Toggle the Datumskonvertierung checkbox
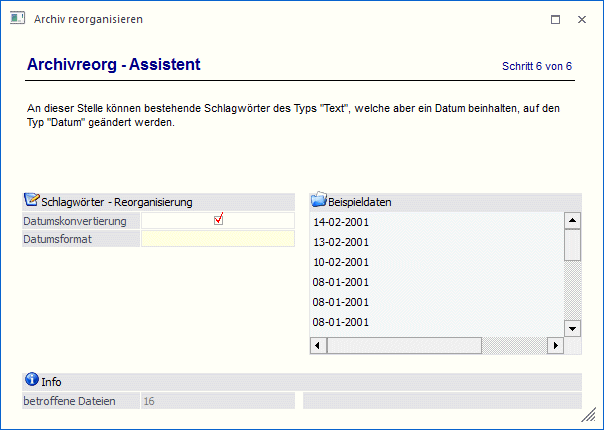This screenshot has height=430, width=604. click(x=218, y=220)
